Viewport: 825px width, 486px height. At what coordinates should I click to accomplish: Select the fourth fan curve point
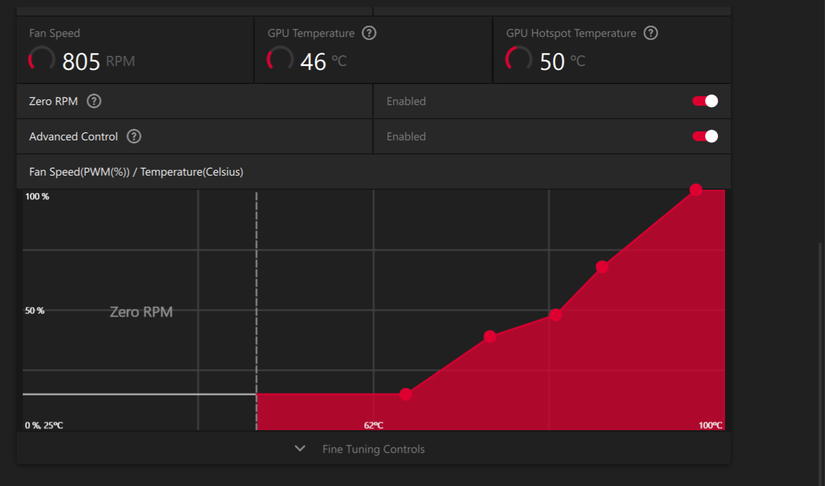tap(602, 267)
